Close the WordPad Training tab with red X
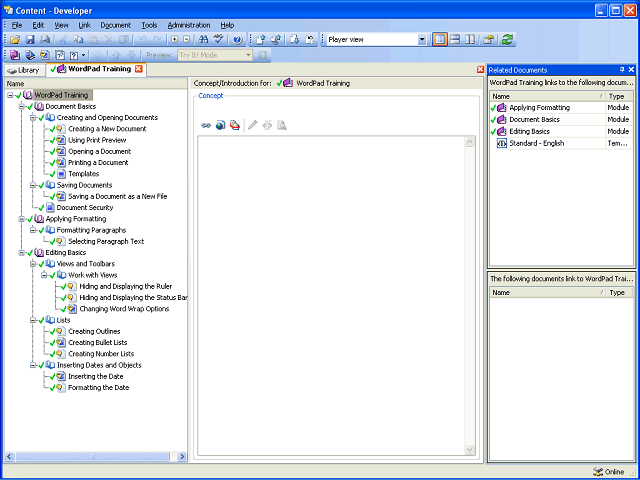Screen dimensions: 640x480 (139, 69)
